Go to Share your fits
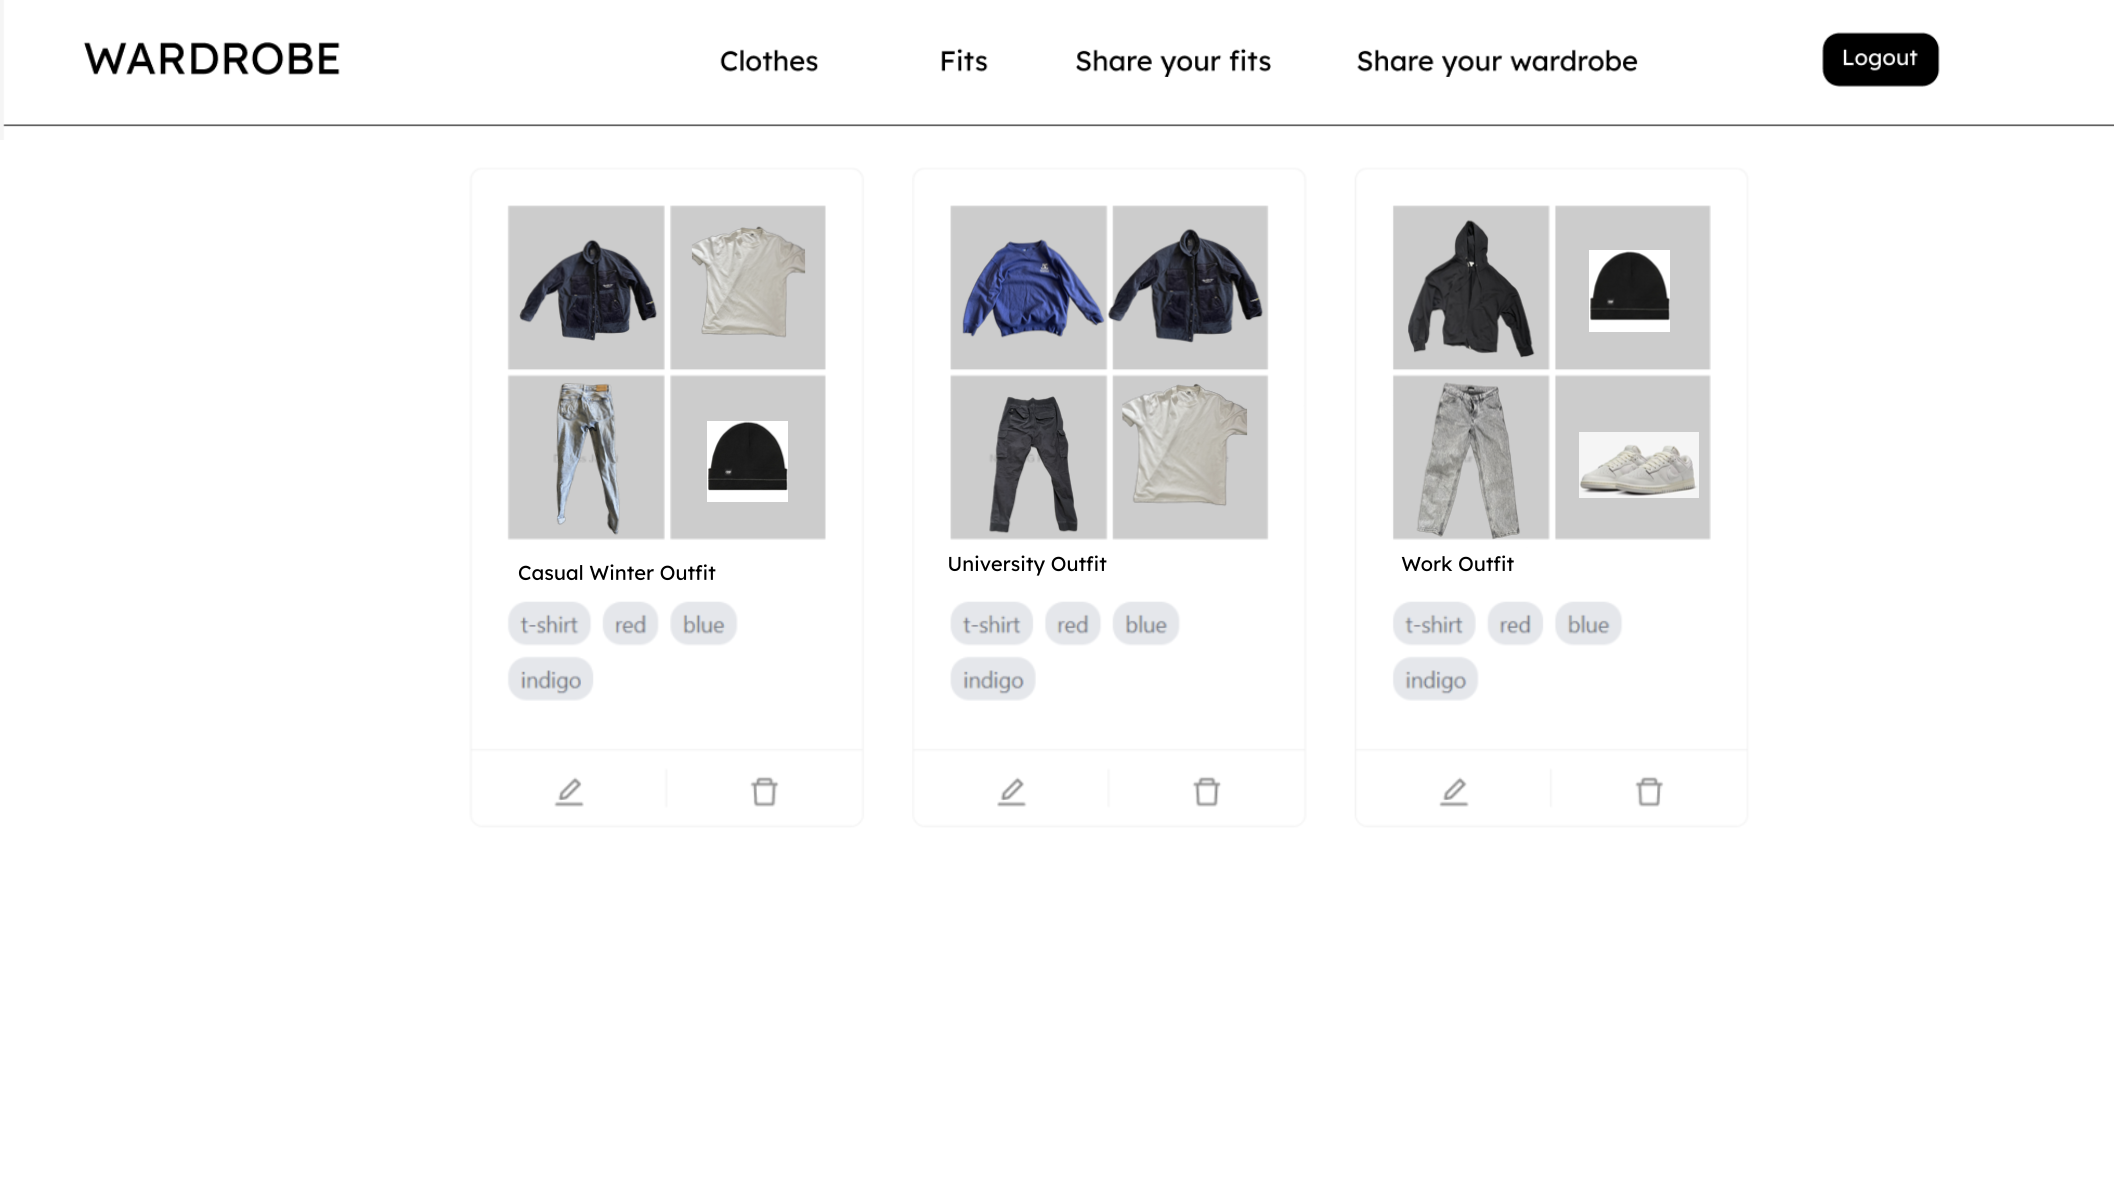The image size is (2114, 1180). tap(1172, 61)
